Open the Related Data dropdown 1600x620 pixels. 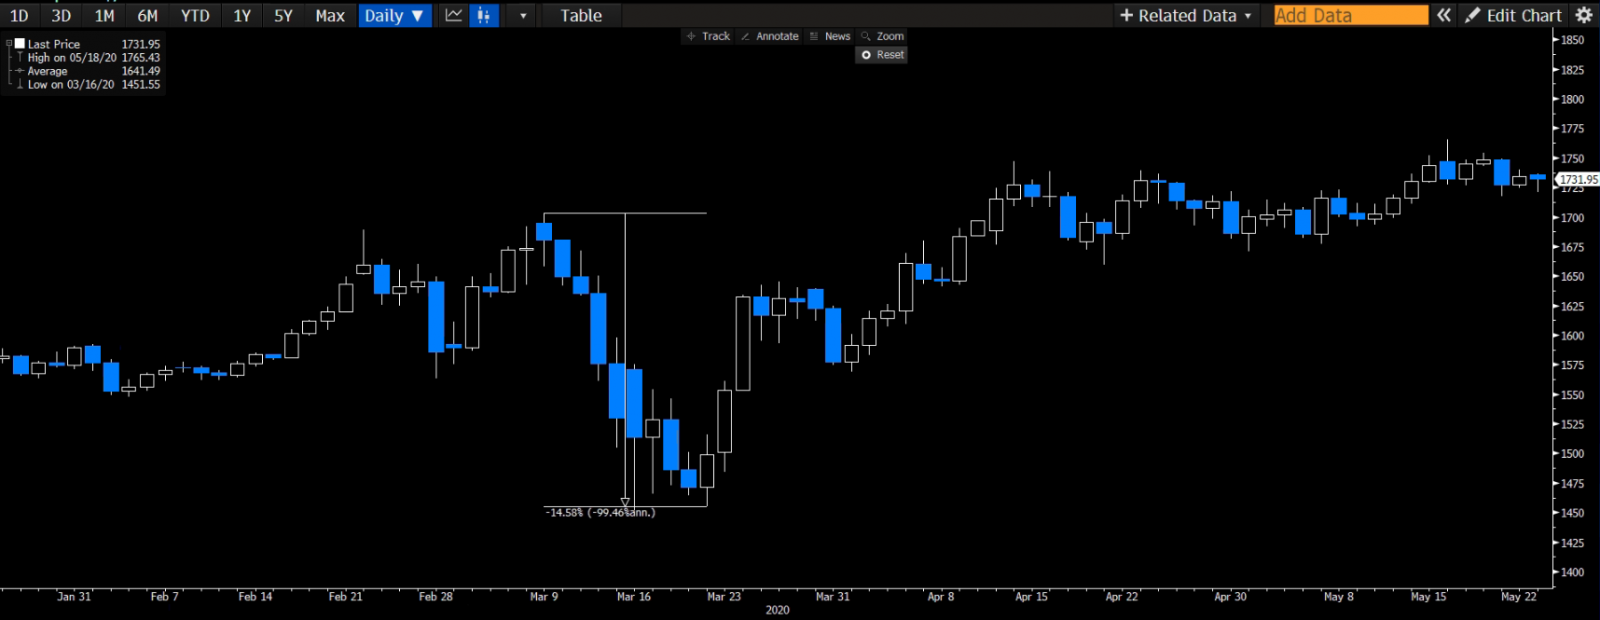tap(1185, 15)
